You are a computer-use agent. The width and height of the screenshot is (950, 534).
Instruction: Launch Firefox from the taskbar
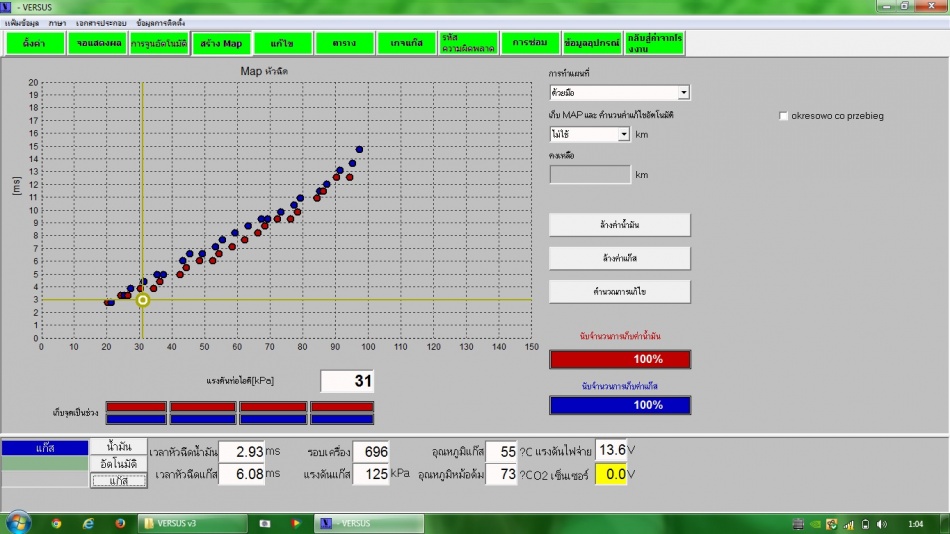(120, 523)
